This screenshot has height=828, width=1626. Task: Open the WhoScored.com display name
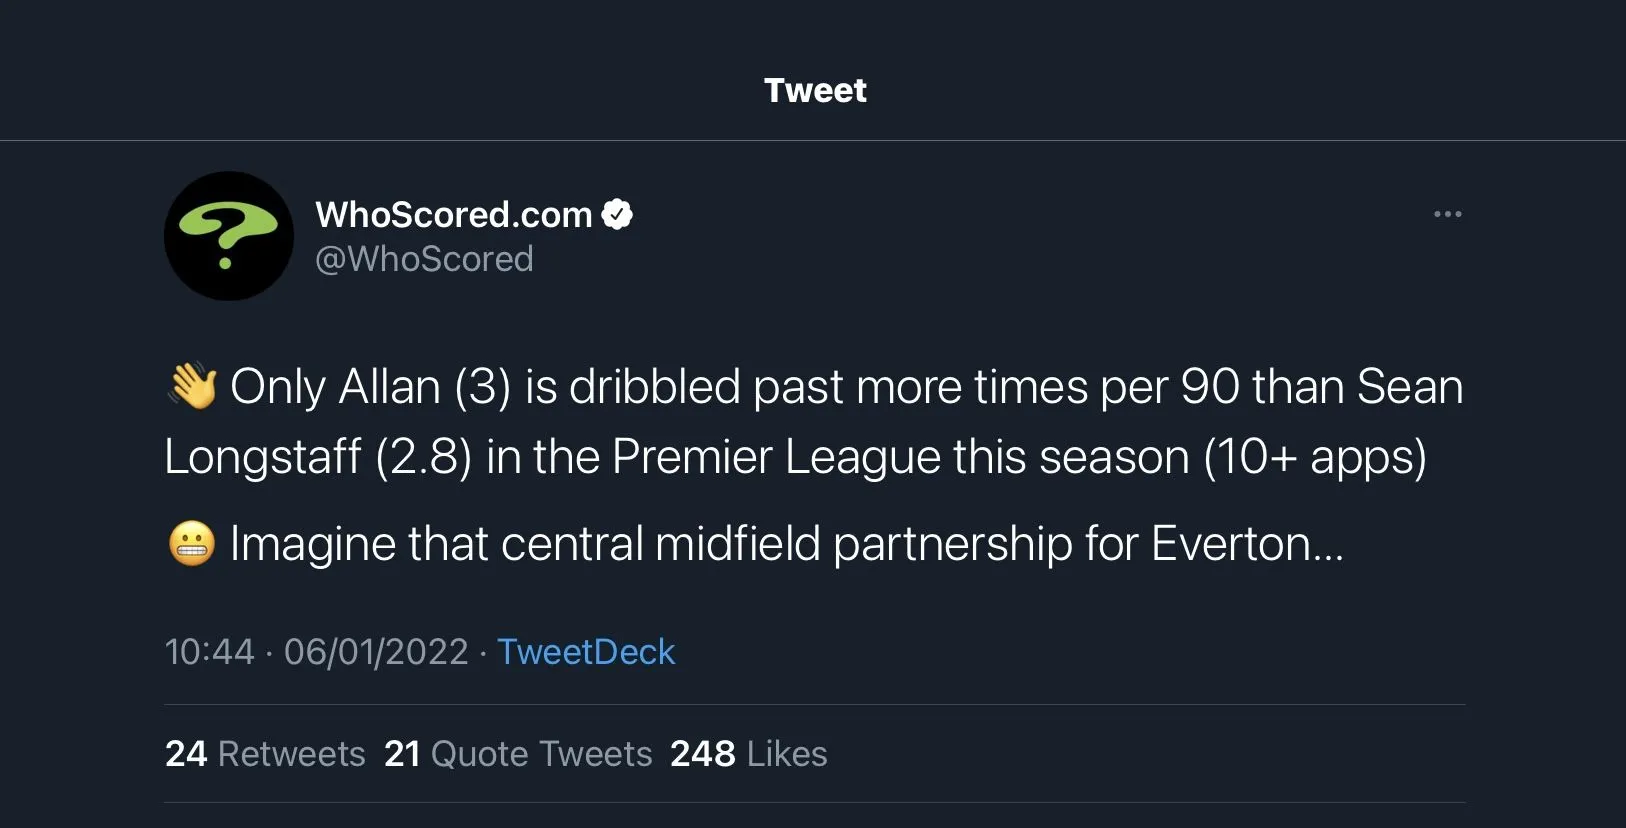[x=454, y=214]
